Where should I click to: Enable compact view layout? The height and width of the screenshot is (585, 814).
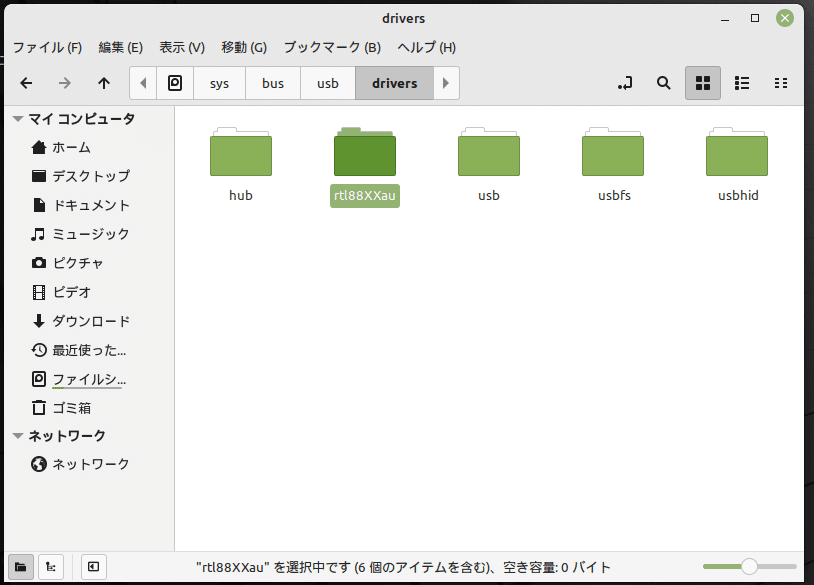(x=780, y=83)
